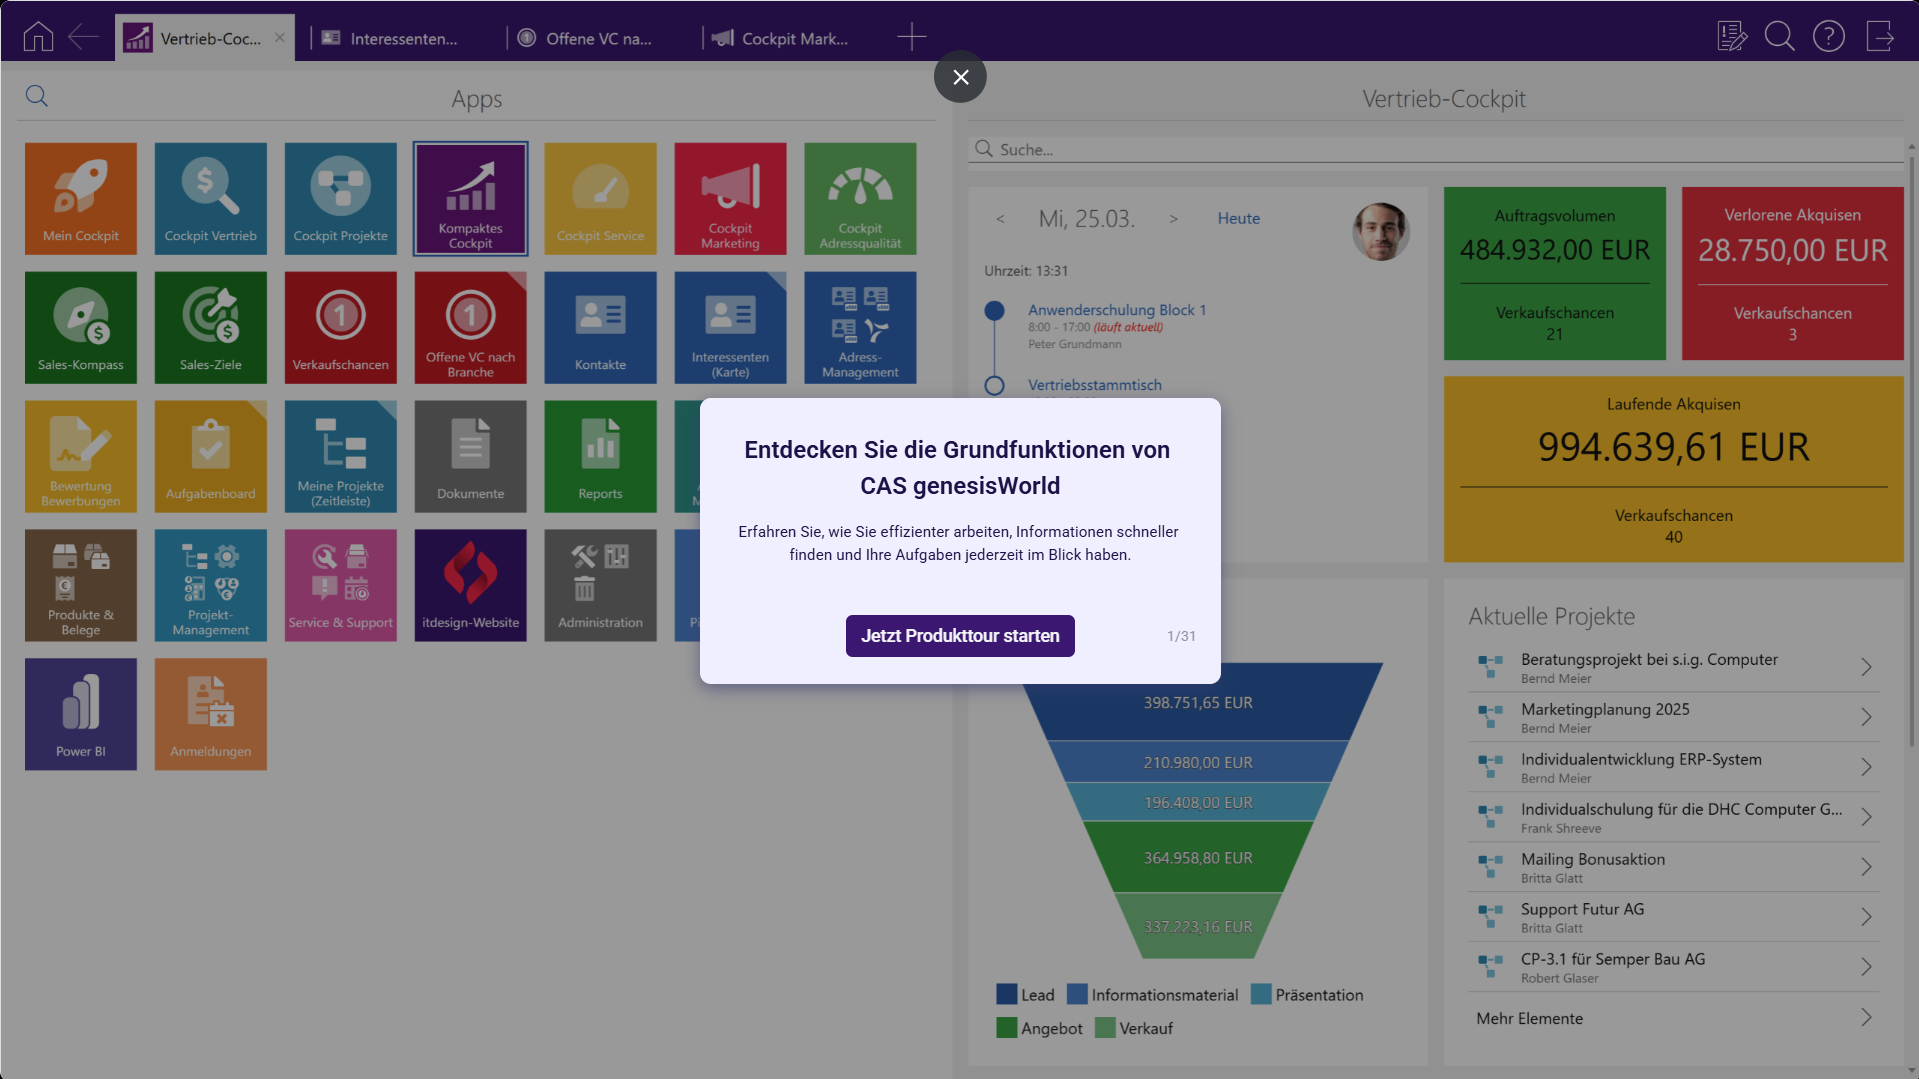Click the Suche search field

(1436, 149)
